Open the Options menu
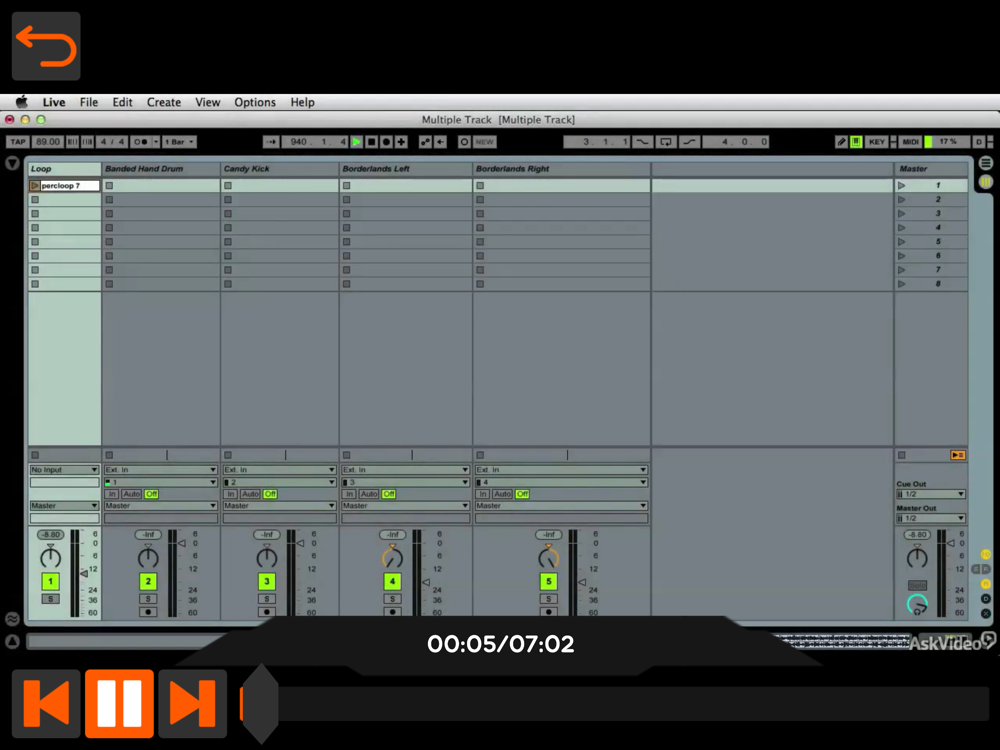 point(255,102)
